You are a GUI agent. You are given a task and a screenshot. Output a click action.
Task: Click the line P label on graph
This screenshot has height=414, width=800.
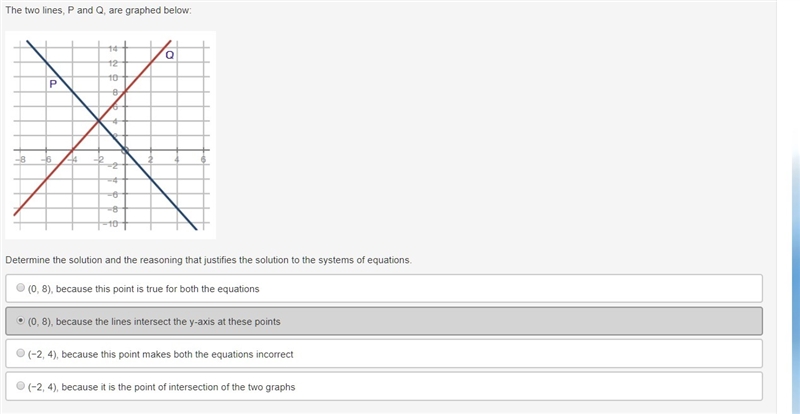pyautogui.click(x=53, y=84)
